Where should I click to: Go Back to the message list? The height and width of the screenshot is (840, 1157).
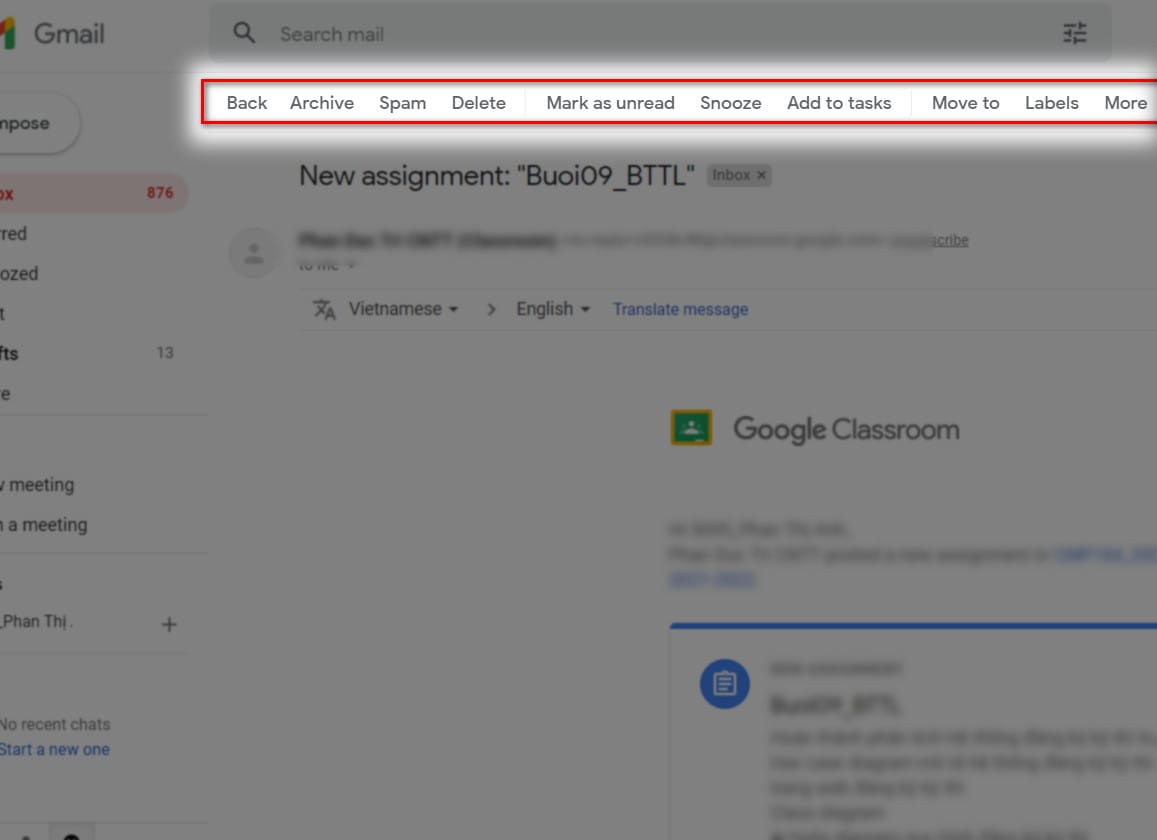coord(246,103)
